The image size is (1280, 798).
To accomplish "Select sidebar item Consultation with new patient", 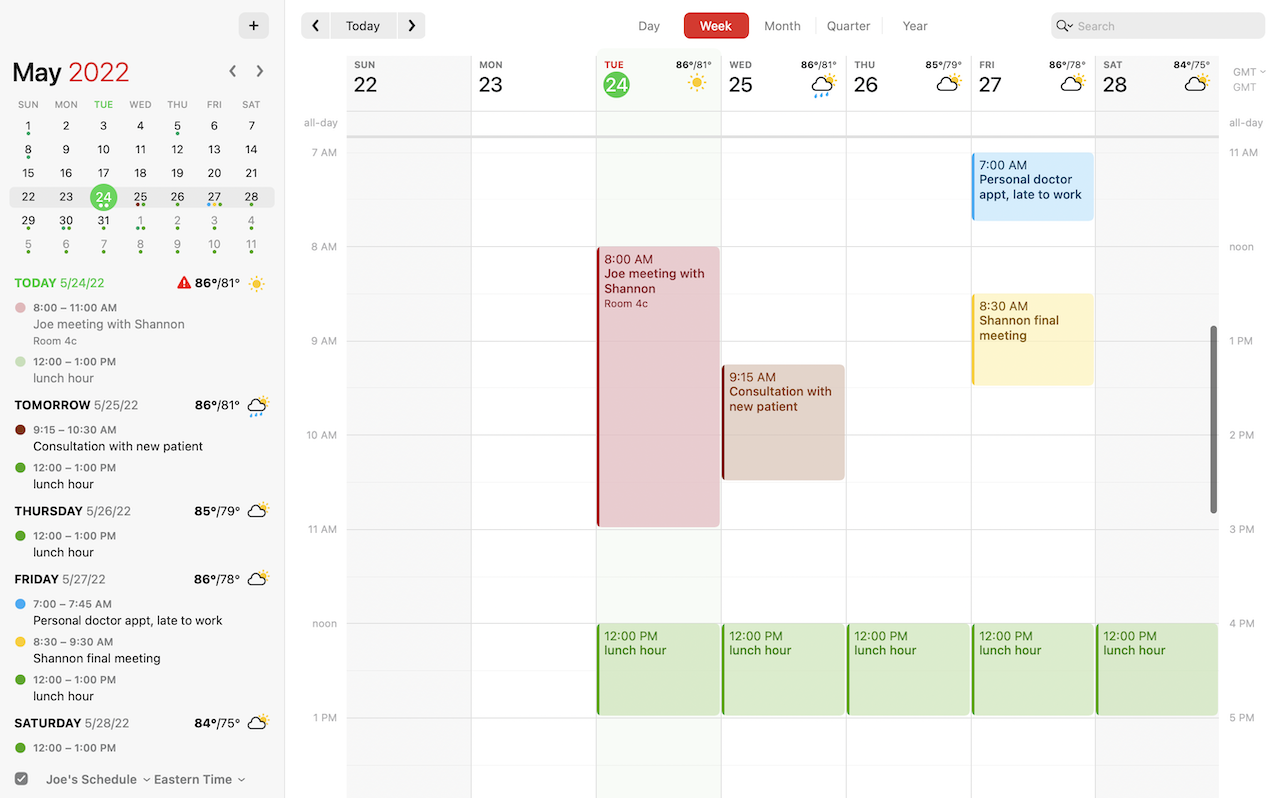I will (118, 446).
